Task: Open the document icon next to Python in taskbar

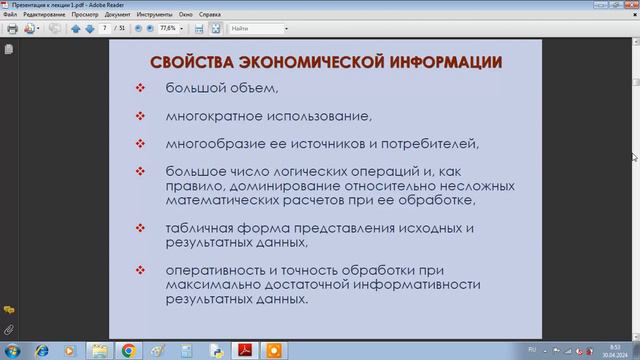Action: (x=187, y=351)
